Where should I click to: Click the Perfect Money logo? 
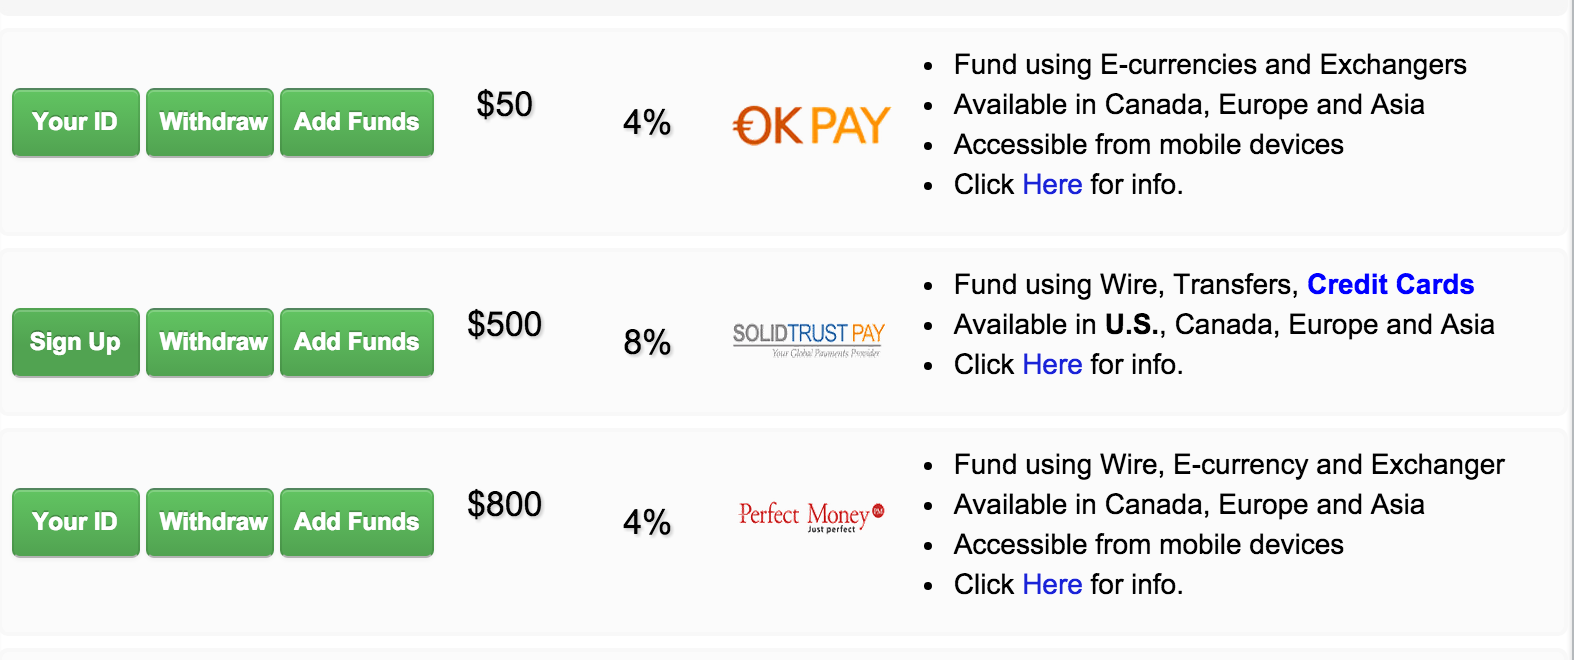[x=810, y=516]
